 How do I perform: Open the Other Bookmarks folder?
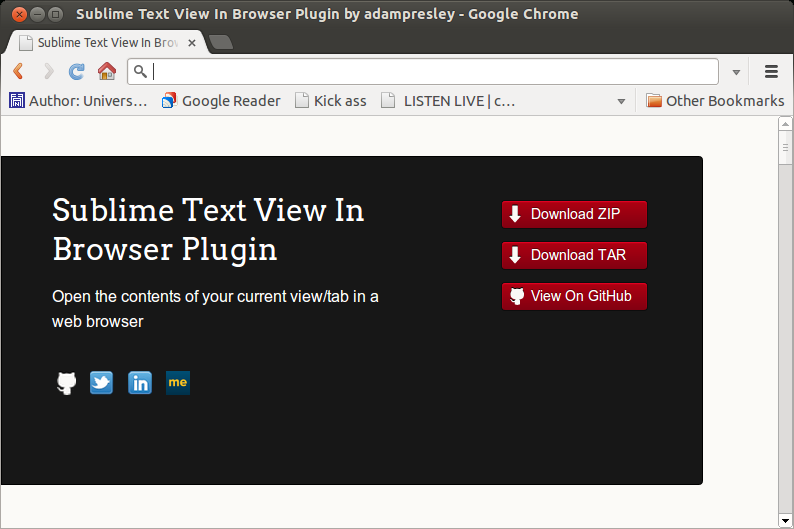[x=715, y=101]
